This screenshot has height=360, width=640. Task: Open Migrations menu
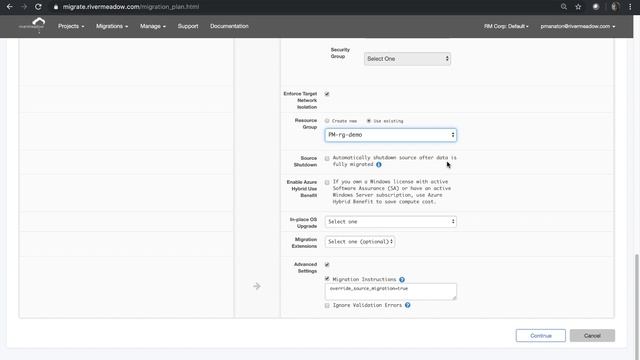click(112, 26)
